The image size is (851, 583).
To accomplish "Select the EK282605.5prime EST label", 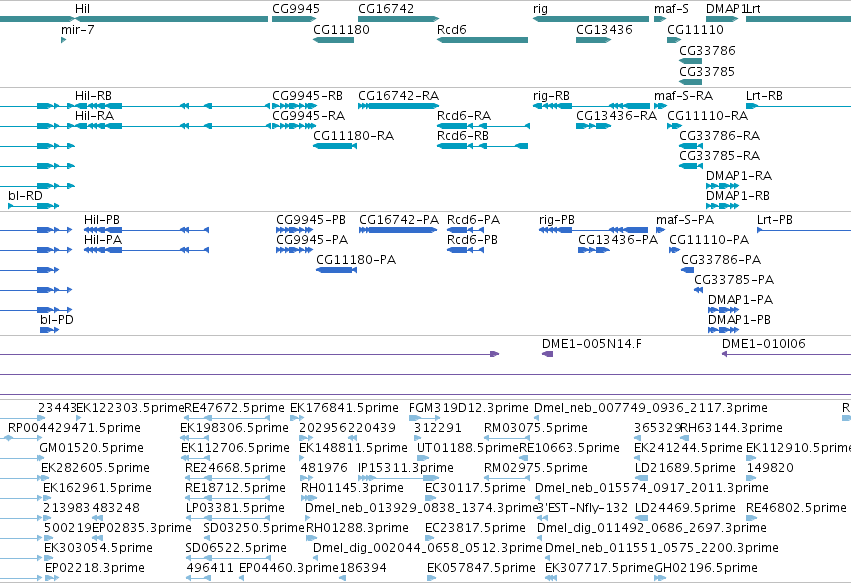I will click(95, 467).
